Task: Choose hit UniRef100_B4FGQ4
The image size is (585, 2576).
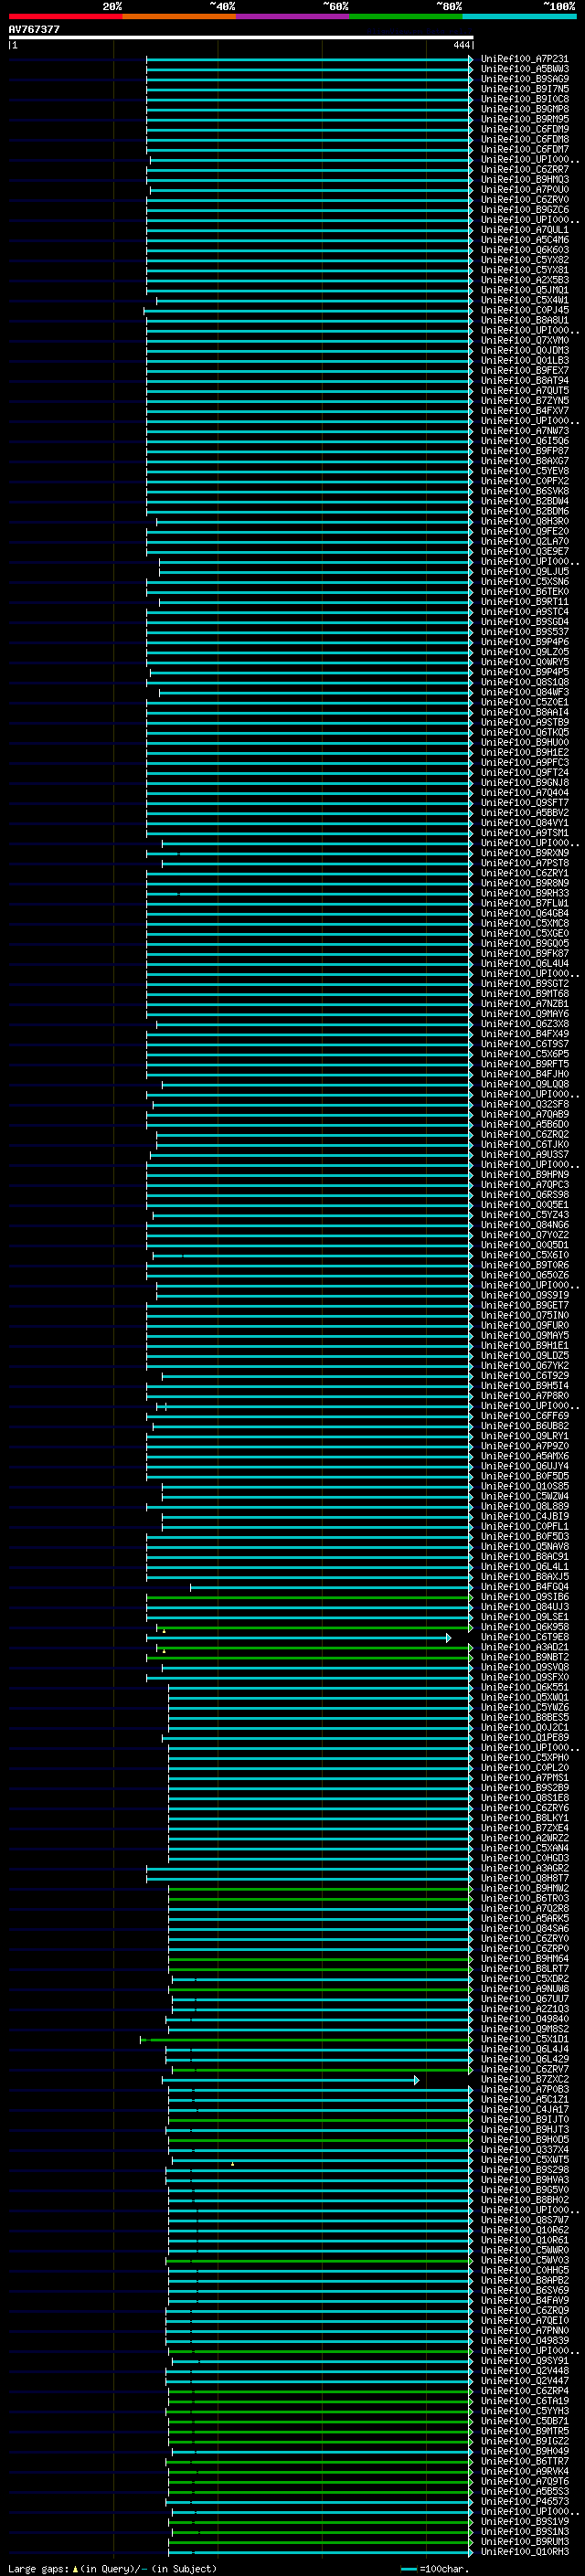Action: pos(524,1587)
